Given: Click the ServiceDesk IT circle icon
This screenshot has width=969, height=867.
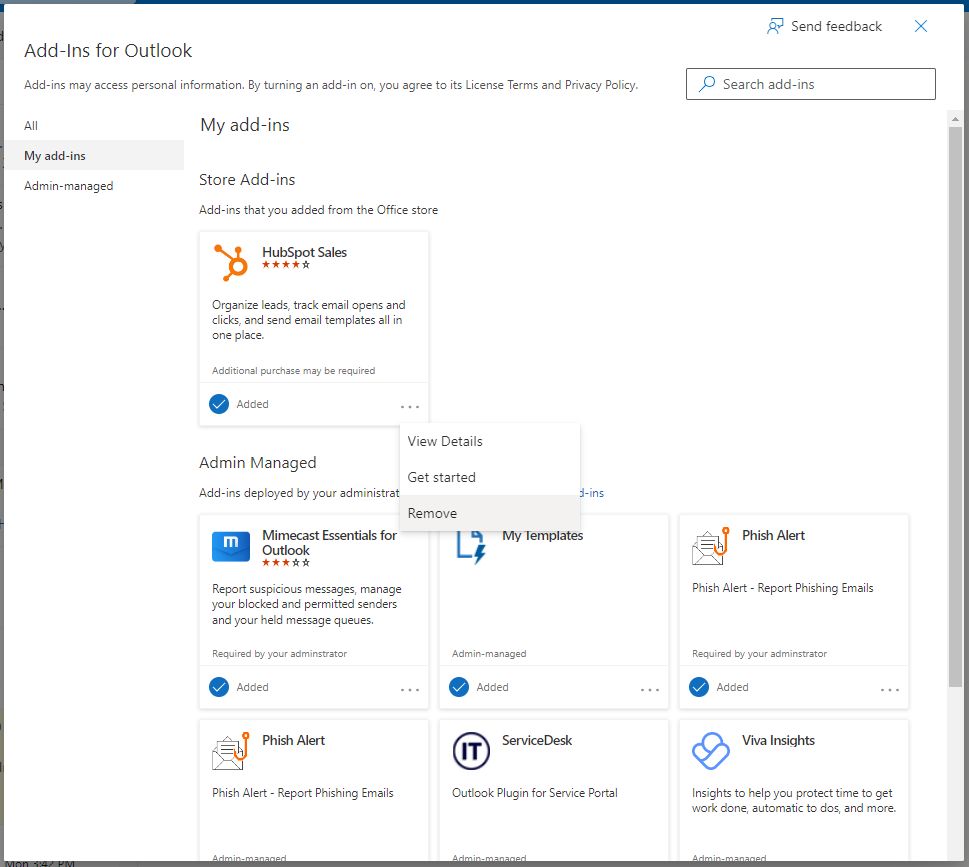Looking at the screenshot, I should pyautogui.click(x=471, y=751).
